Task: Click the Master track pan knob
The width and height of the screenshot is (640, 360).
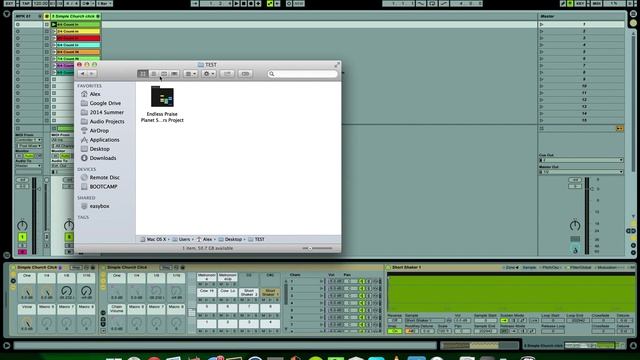Action: [x=575, y=225]
